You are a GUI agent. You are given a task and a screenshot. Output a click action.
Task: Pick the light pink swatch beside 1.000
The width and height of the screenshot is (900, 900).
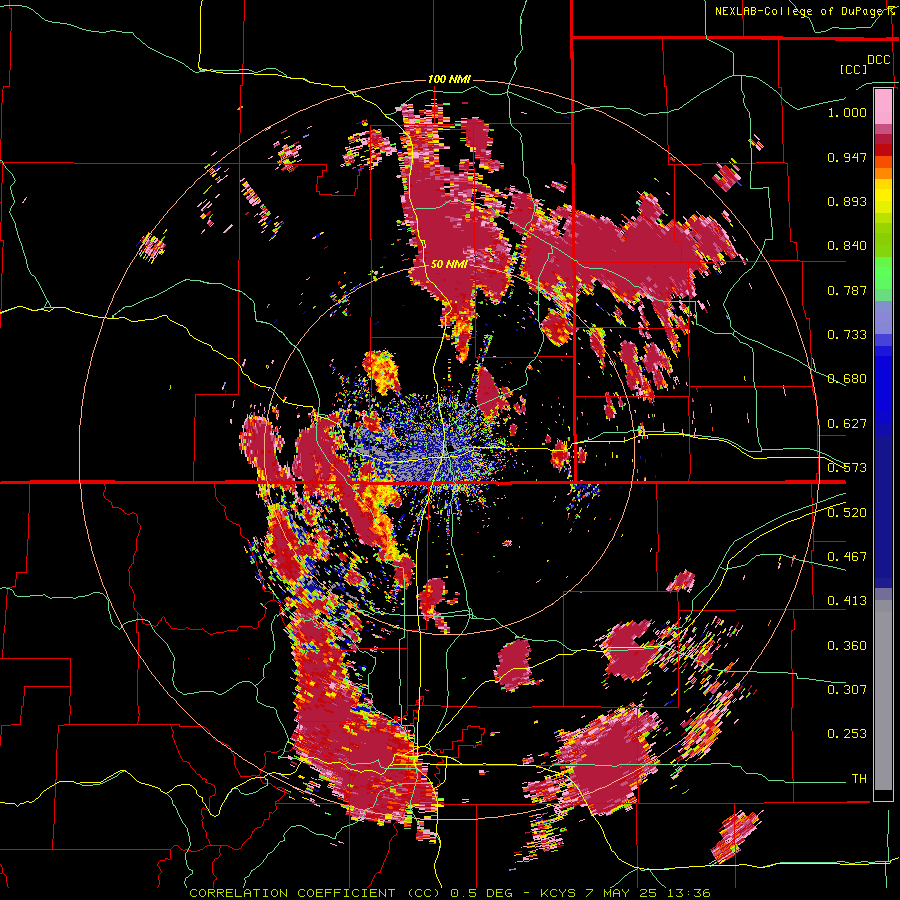point(883,107)
